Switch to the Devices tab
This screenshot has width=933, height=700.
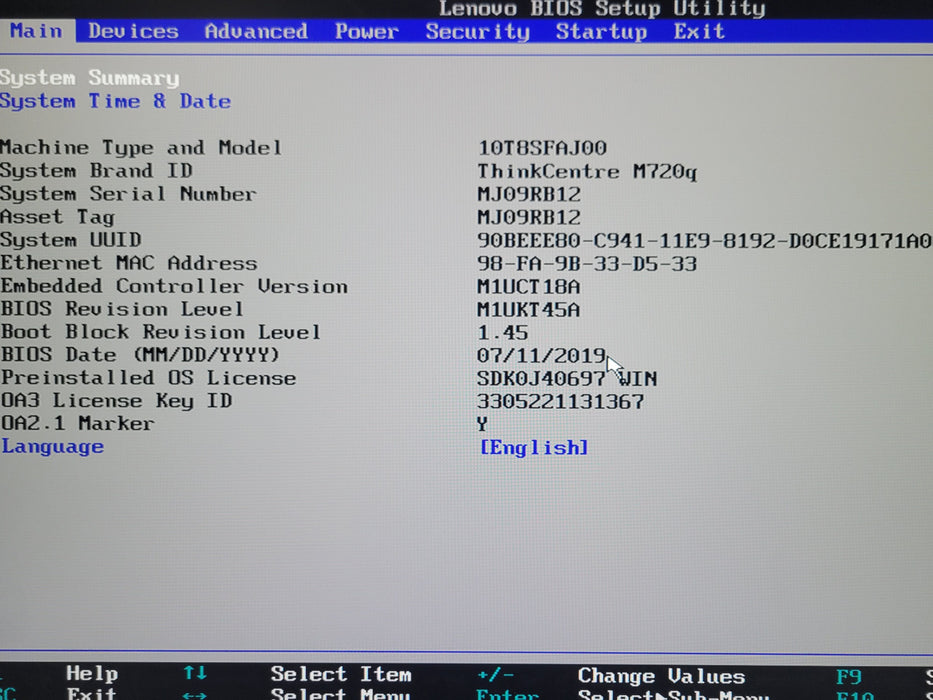tap(133, 32)
